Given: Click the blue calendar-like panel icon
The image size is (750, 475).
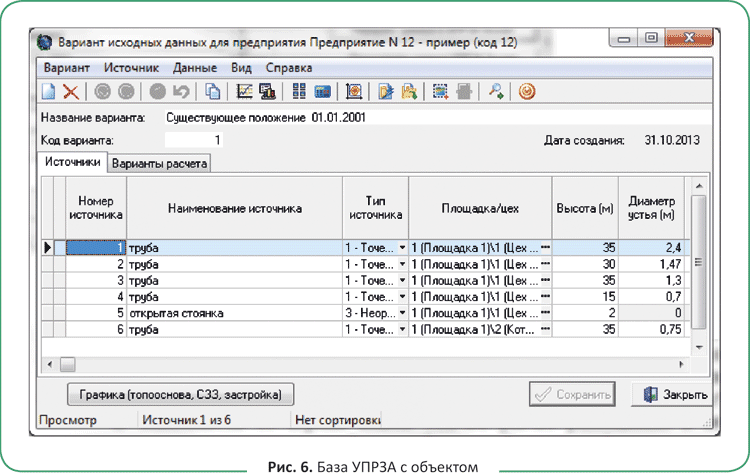Looking at the screenshot, I should 322,91.
